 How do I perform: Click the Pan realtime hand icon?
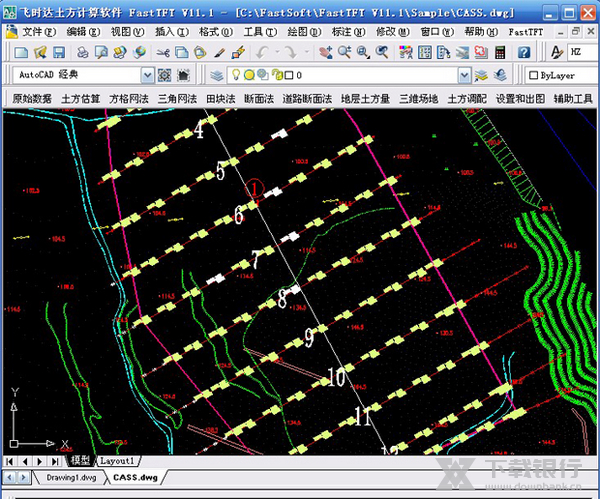click(327, 52)
